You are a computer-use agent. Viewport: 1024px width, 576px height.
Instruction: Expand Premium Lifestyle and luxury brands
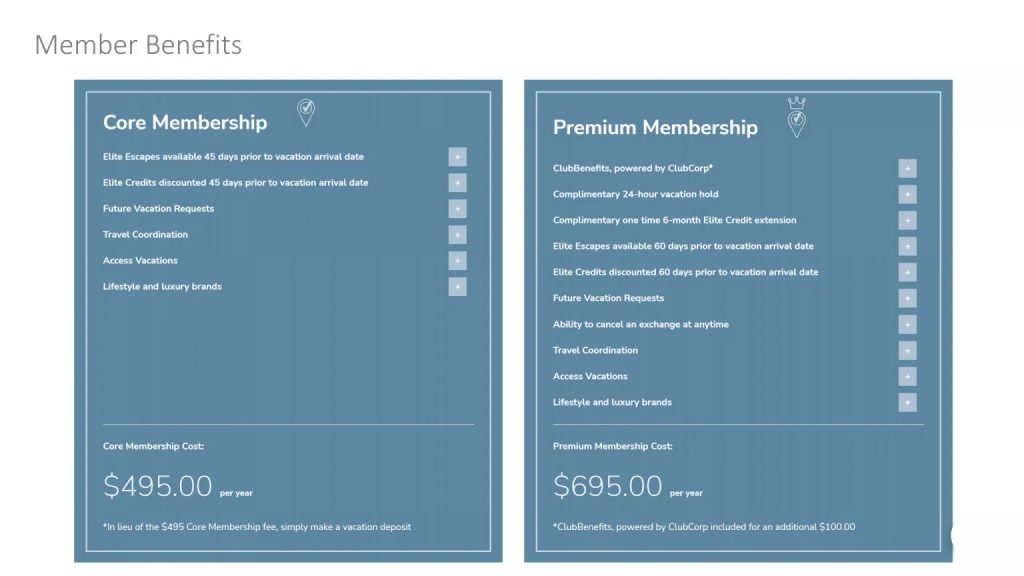(907, 403)
